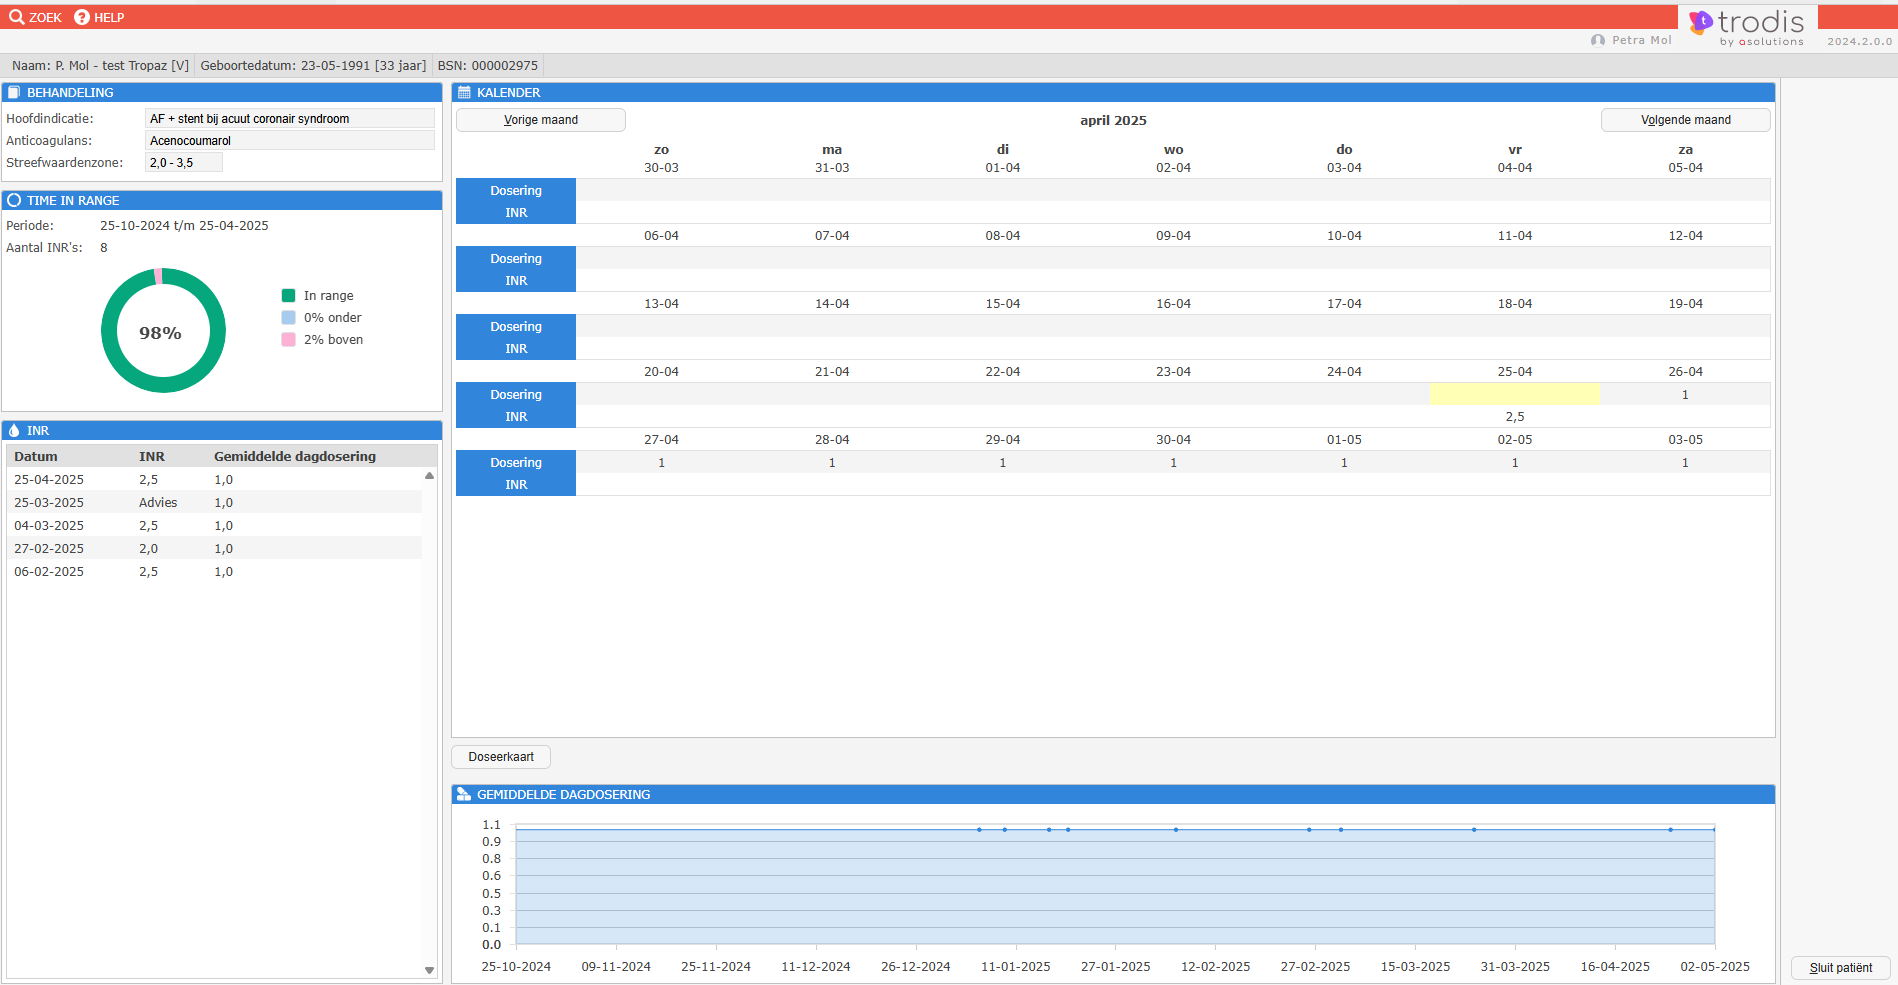The image size is (1898, 985).
Task: Click the 98% donut chart
Action: pos(163,330)
